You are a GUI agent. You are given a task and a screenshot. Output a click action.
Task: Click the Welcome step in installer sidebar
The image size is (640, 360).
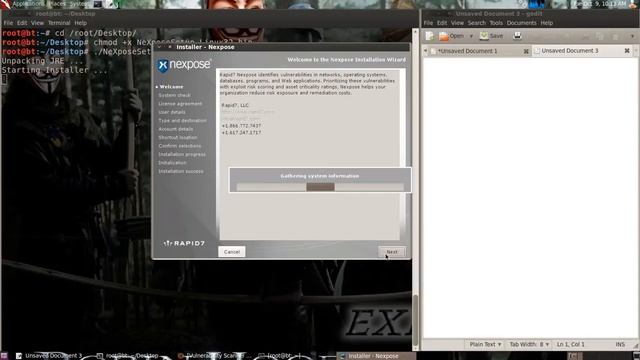(x=171, y=87)
